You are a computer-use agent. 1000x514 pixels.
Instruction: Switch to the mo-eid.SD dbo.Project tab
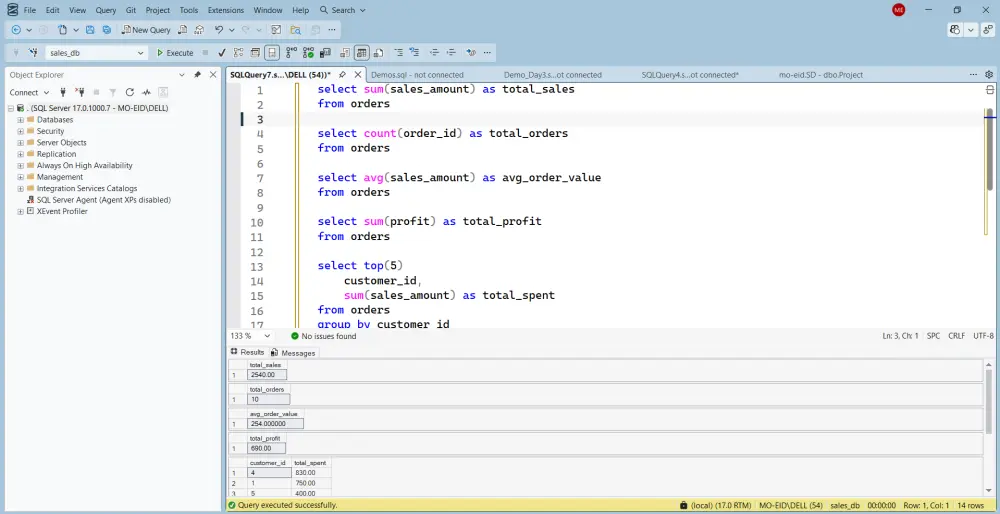[821, 75]
